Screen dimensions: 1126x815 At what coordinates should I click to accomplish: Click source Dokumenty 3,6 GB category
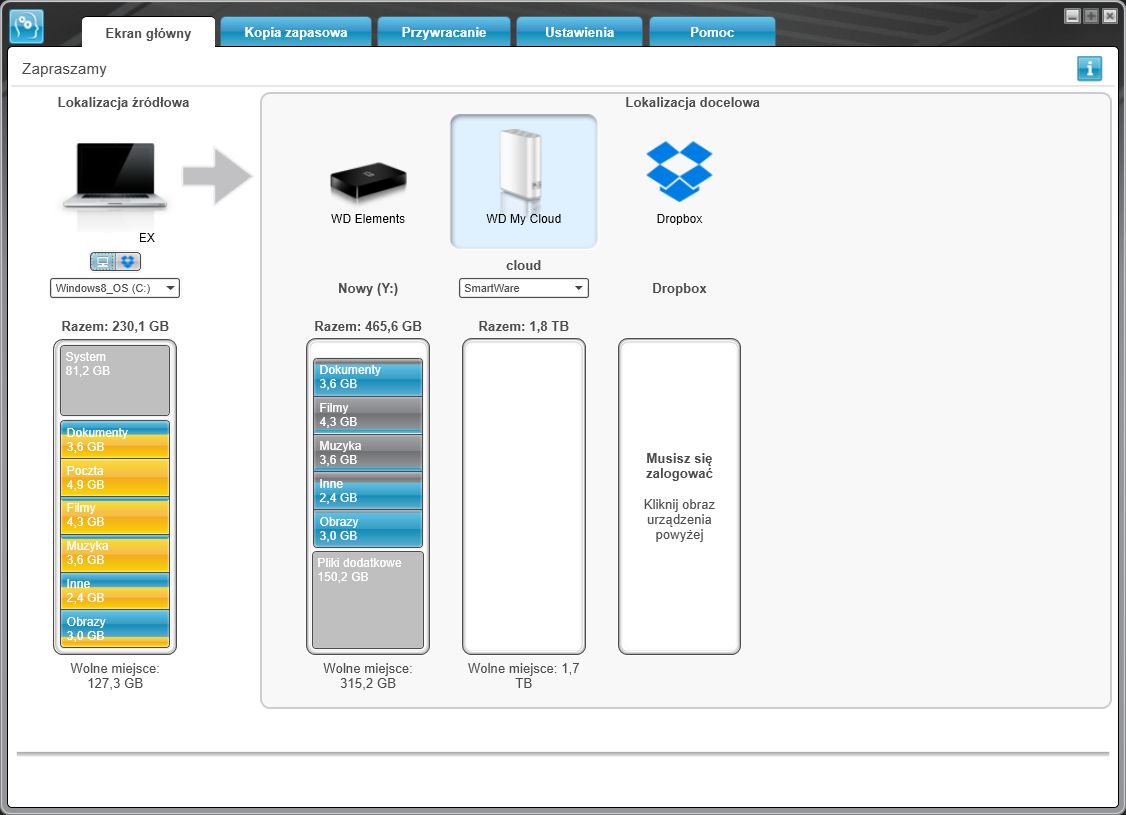pyautogui.click(x=115, y=439)
